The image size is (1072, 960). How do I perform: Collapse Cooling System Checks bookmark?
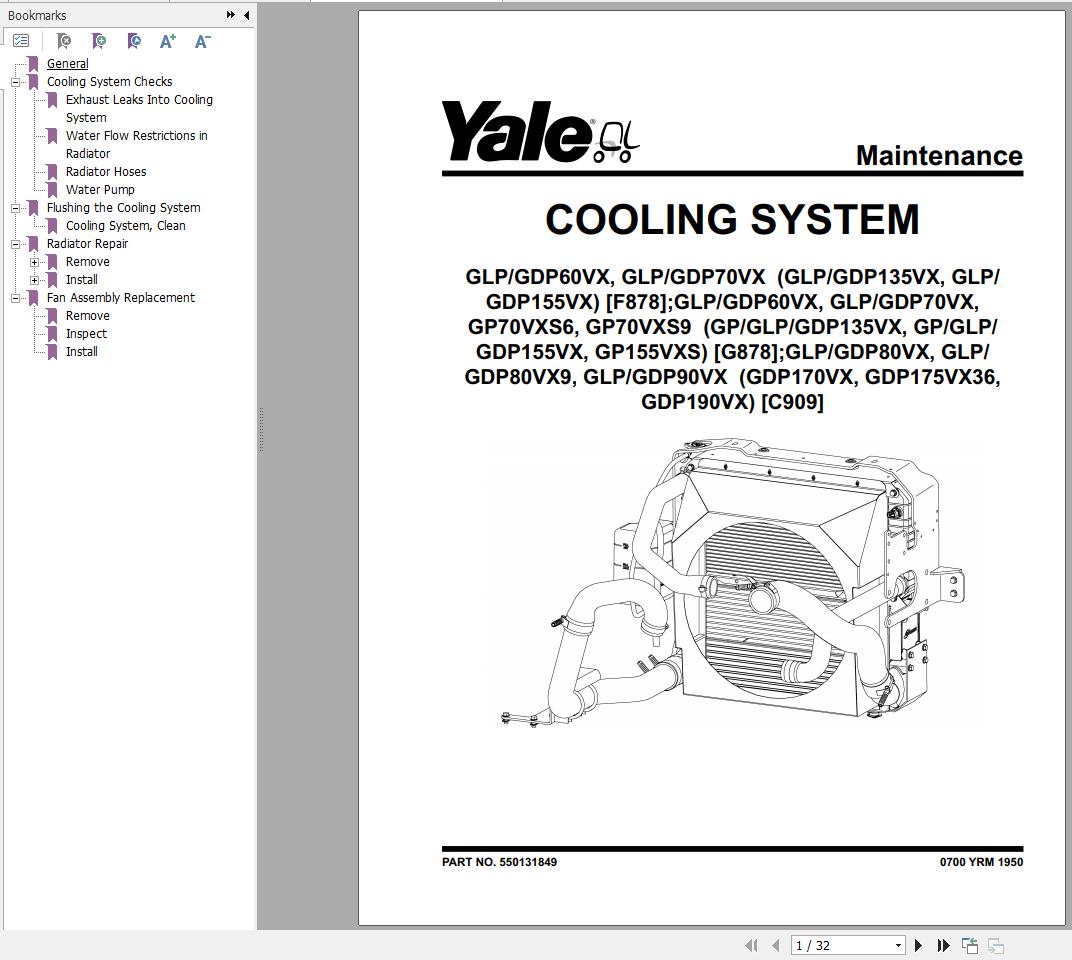pyautogui.click(x=15, y=82)
